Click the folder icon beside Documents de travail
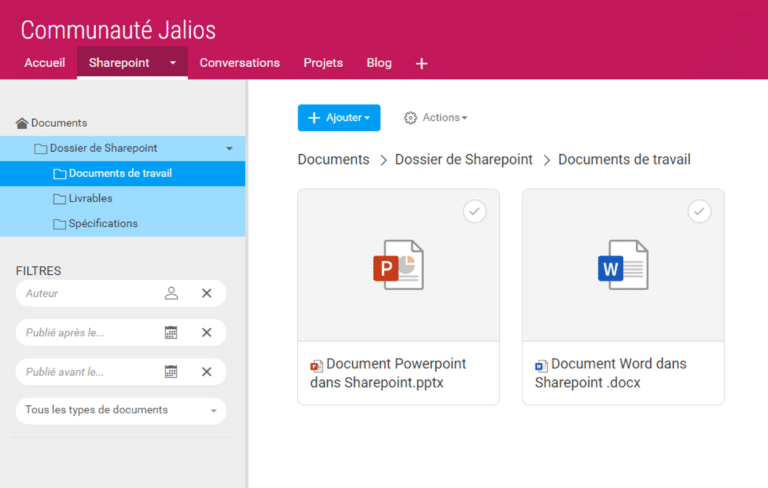The image size is (768, 488). pos(59,173)
